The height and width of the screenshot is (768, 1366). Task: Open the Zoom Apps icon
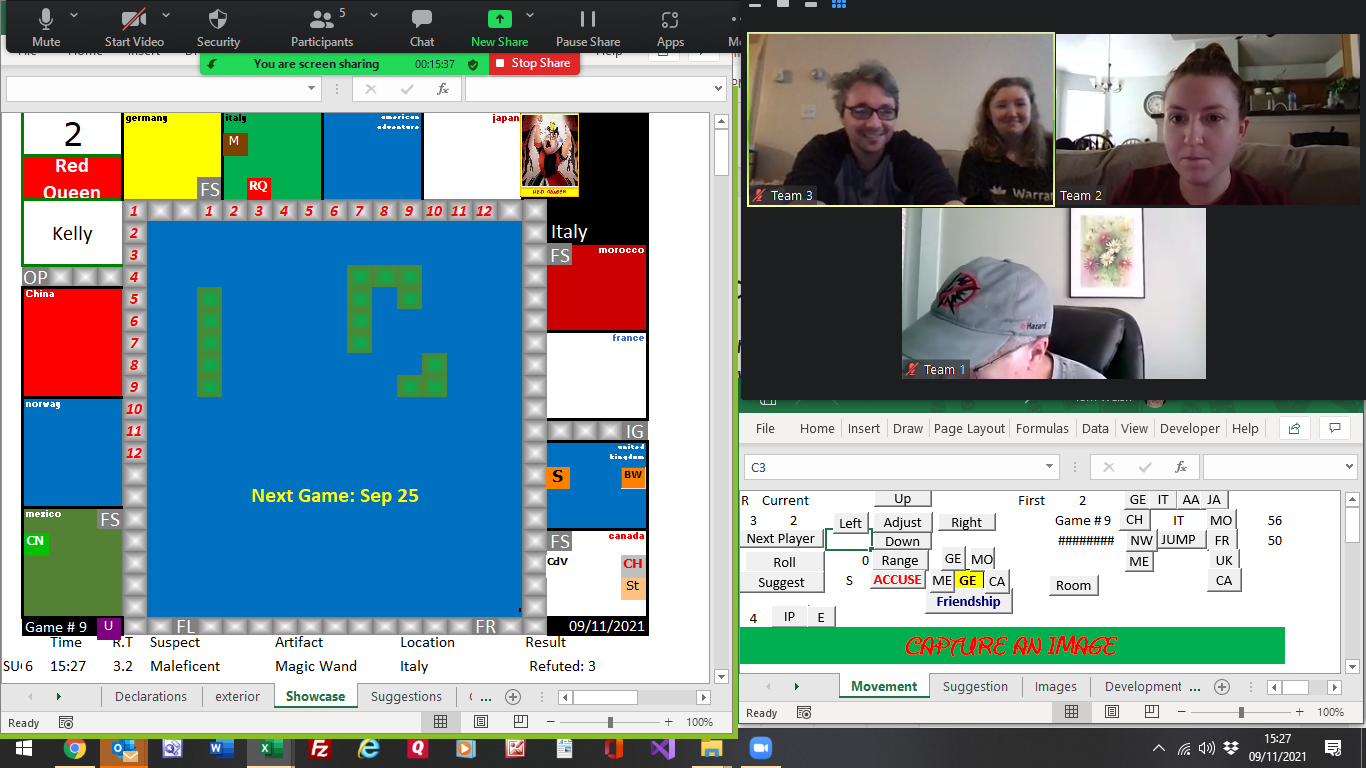(x=670, y=20)
